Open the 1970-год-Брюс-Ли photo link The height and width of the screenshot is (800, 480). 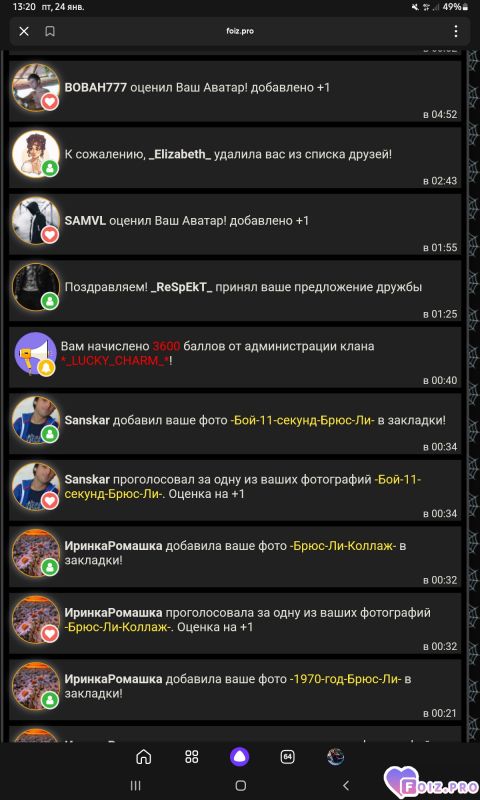345,680
